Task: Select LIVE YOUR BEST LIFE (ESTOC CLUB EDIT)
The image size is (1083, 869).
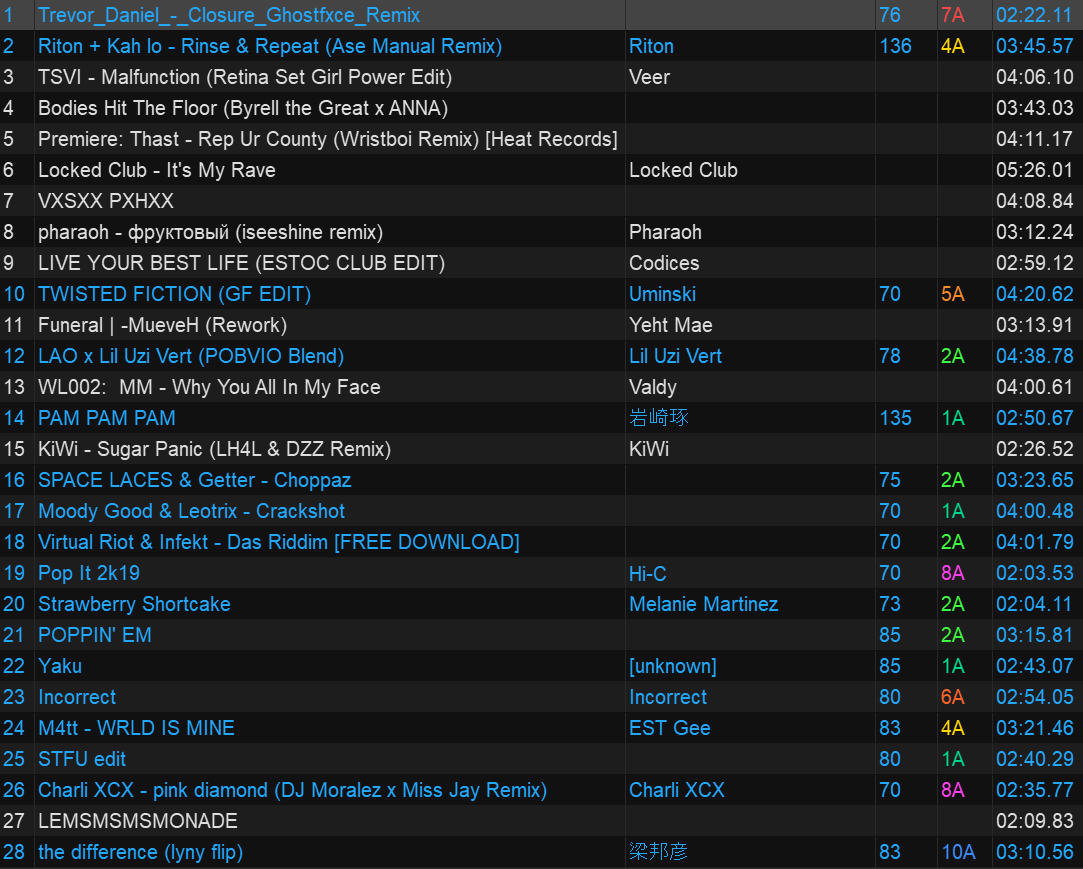Action: (241, 263)
